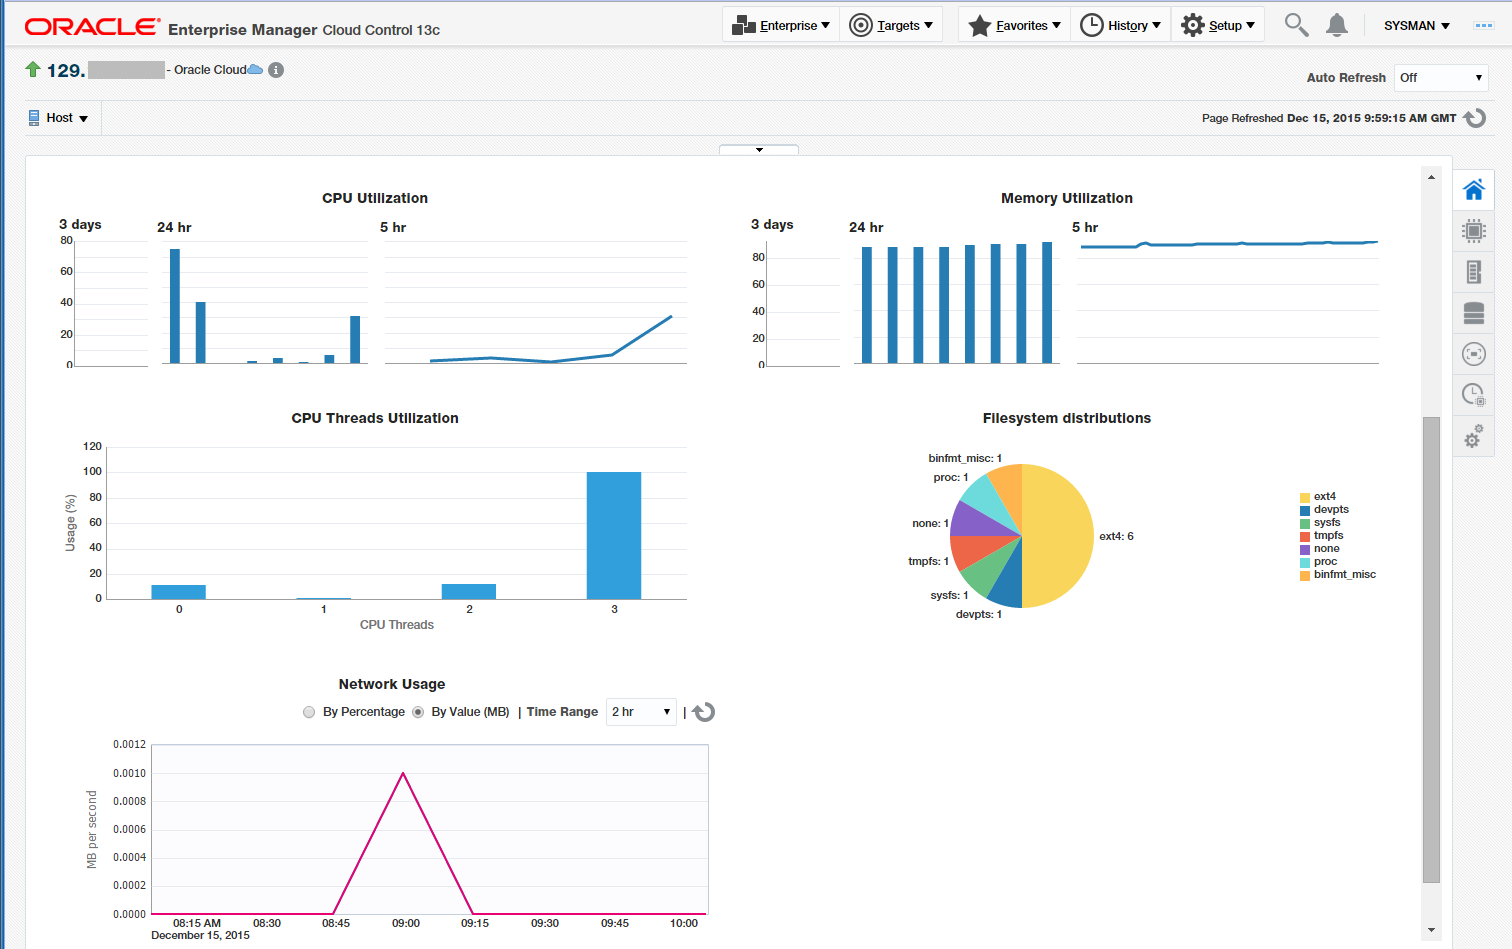This screenshot has width=1512, height=949.
Task: Click the scroll down arrow
Action: click(1431, 930)
